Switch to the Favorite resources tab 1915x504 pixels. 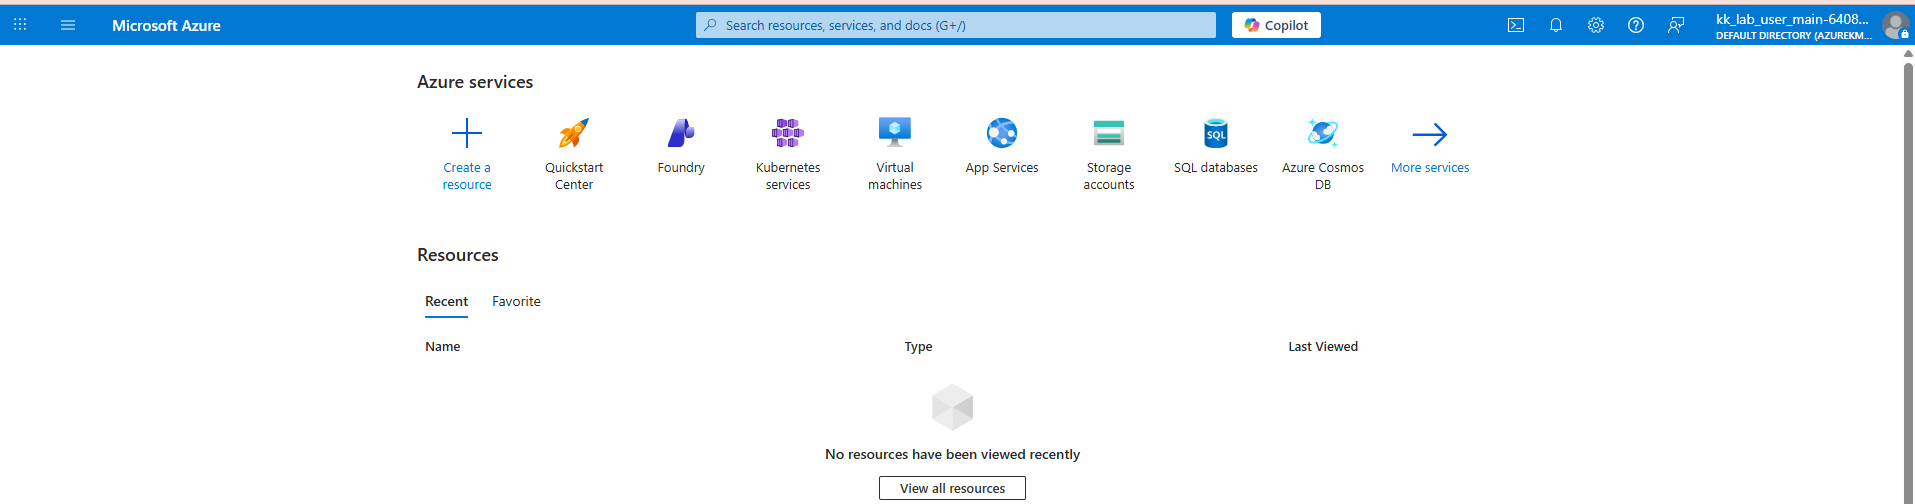(x=516, y=301)
